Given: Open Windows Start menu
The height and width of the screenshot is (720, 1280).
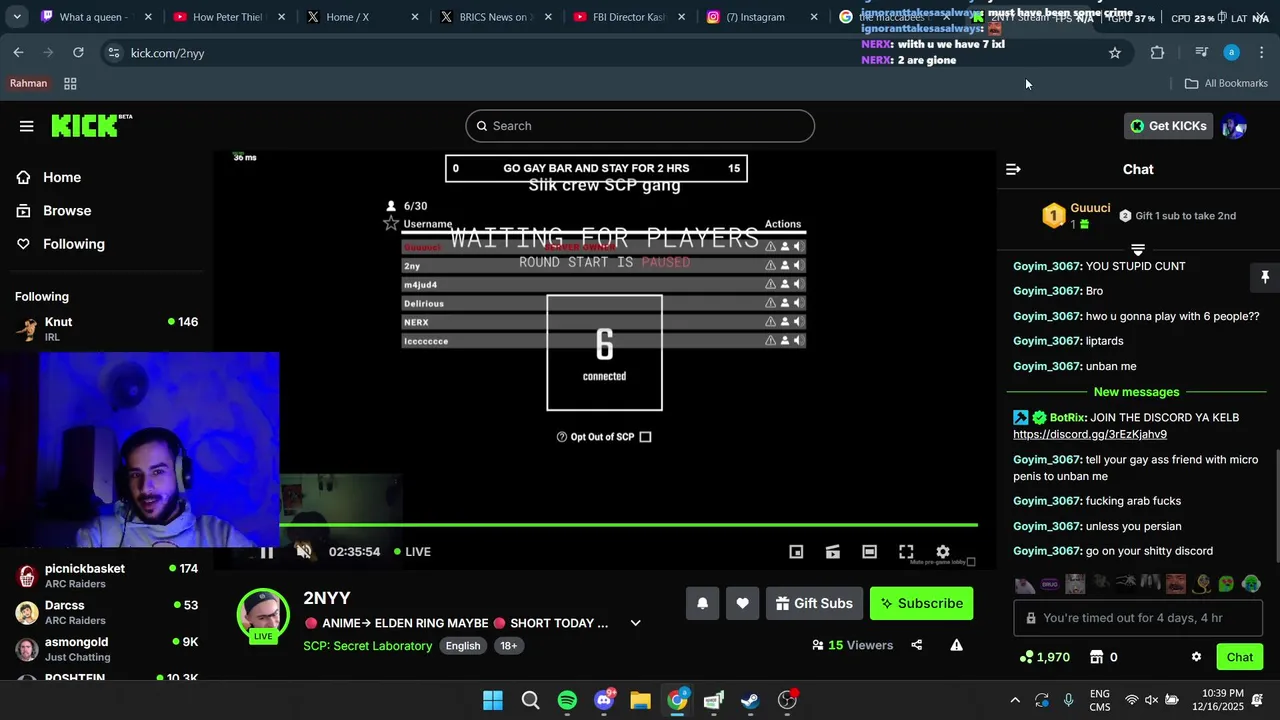Looking at the screenshot, I should (x=493, y=700).
